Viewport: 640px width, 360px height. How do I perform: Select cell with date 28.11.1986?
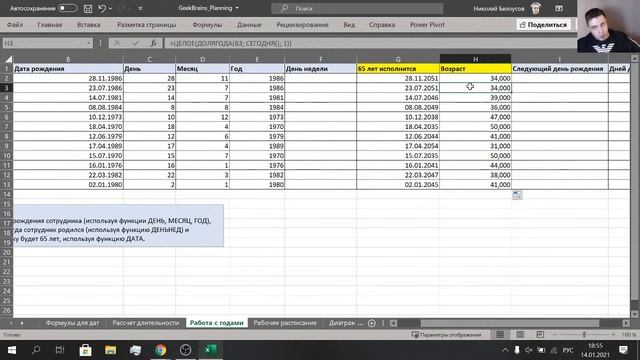pyautogui.click(x=68, y=78)
